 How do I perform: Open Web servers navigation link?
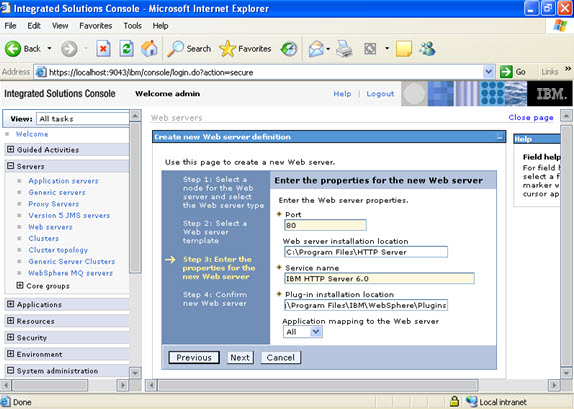coord(50,227)
